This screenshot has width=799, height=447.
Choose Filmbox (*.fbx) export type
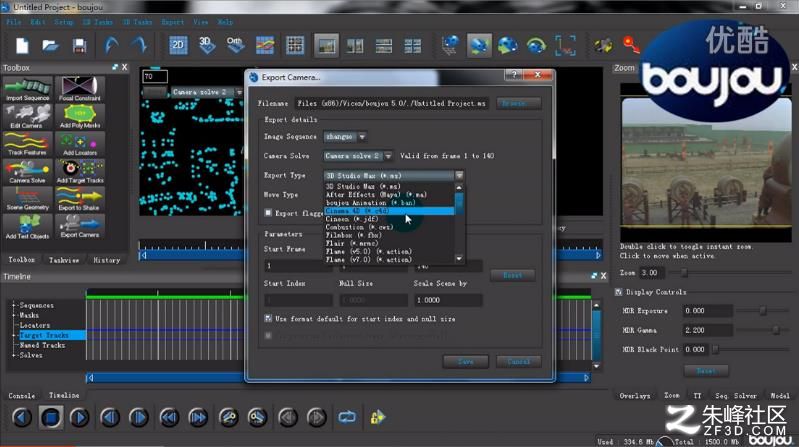pos(389,235)
